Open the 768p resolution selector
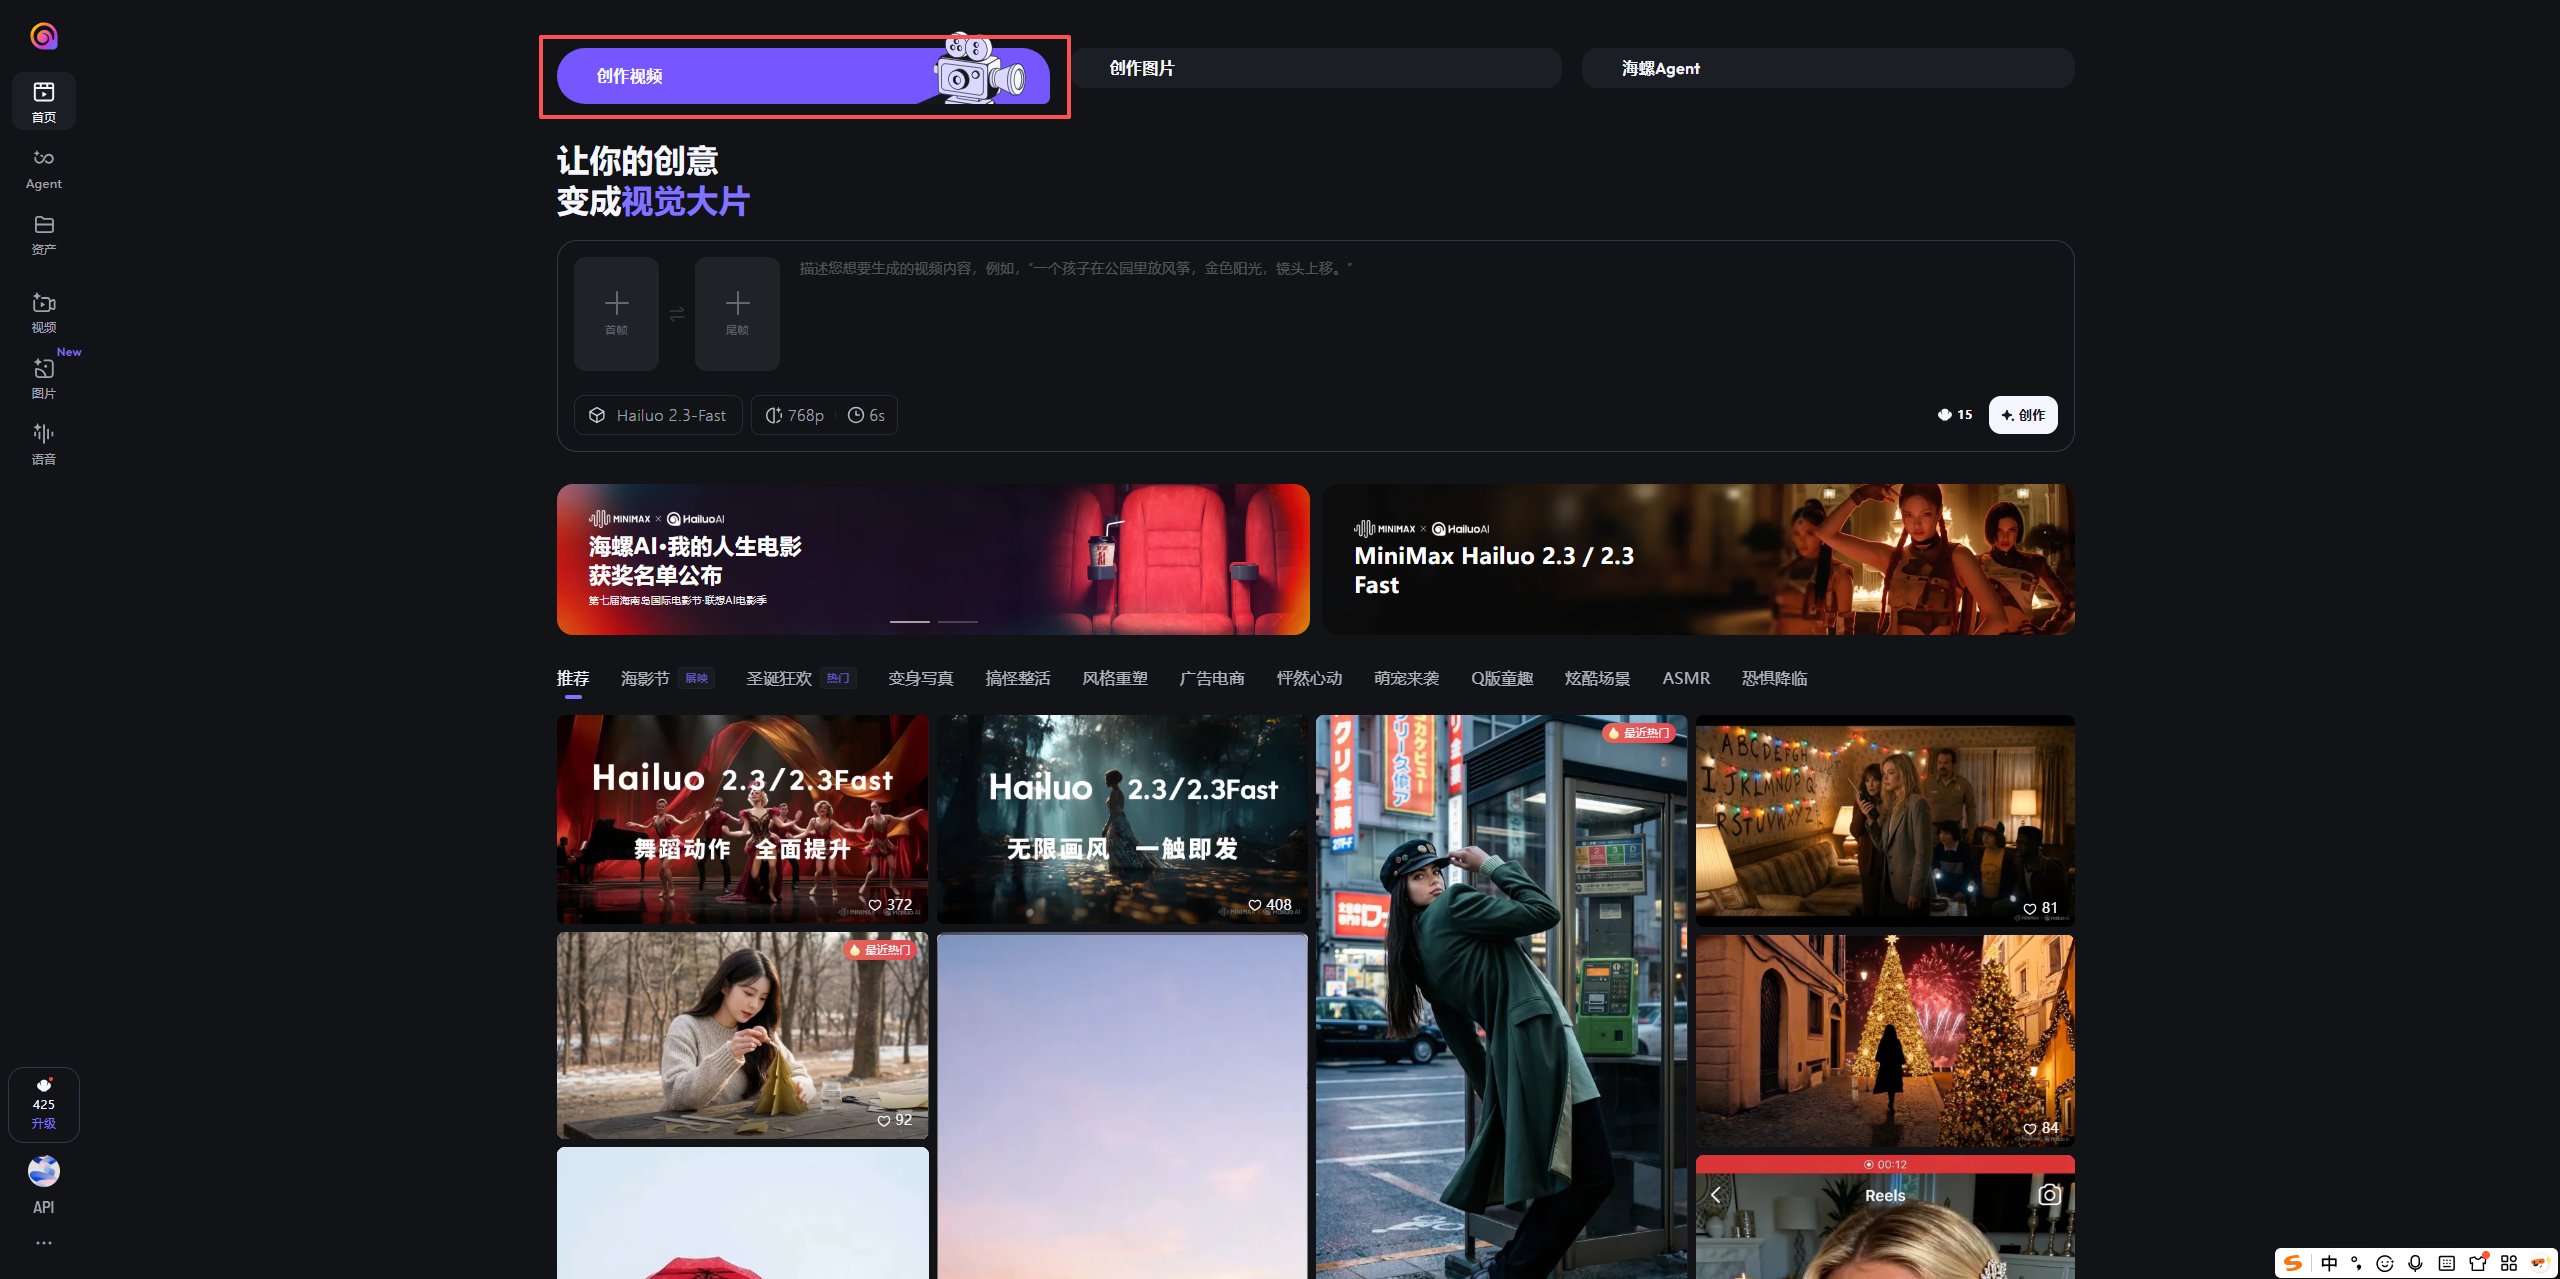2560x1279 pixels. 795,415
